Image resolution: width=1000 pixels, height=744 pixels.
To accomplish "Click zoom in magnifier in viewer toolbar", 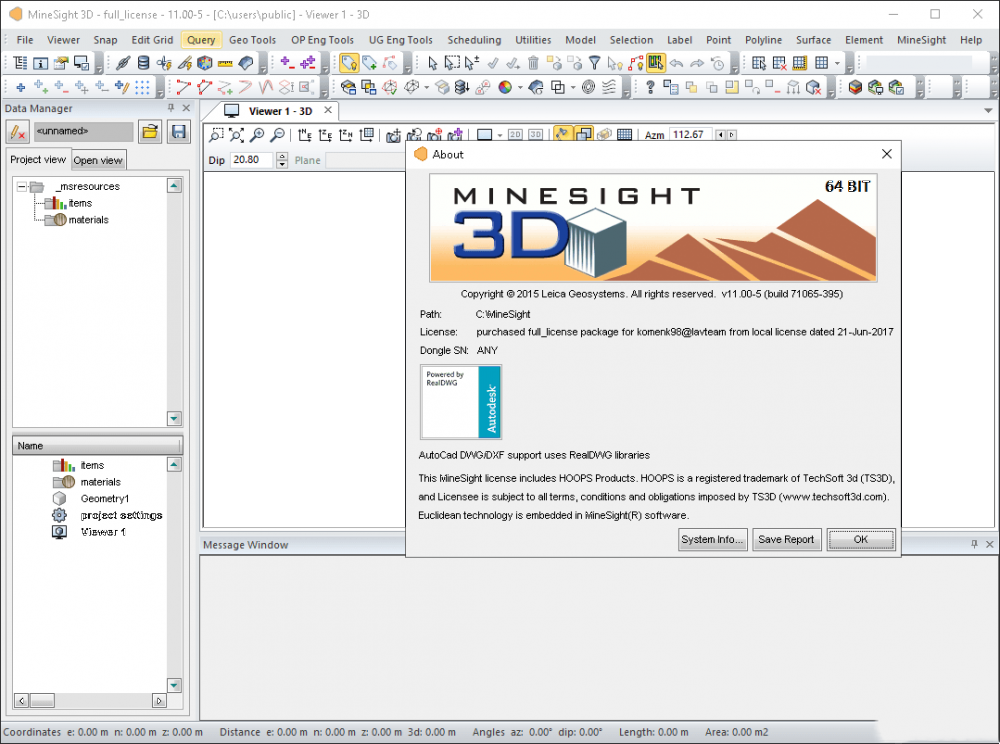I will [257, 135].
